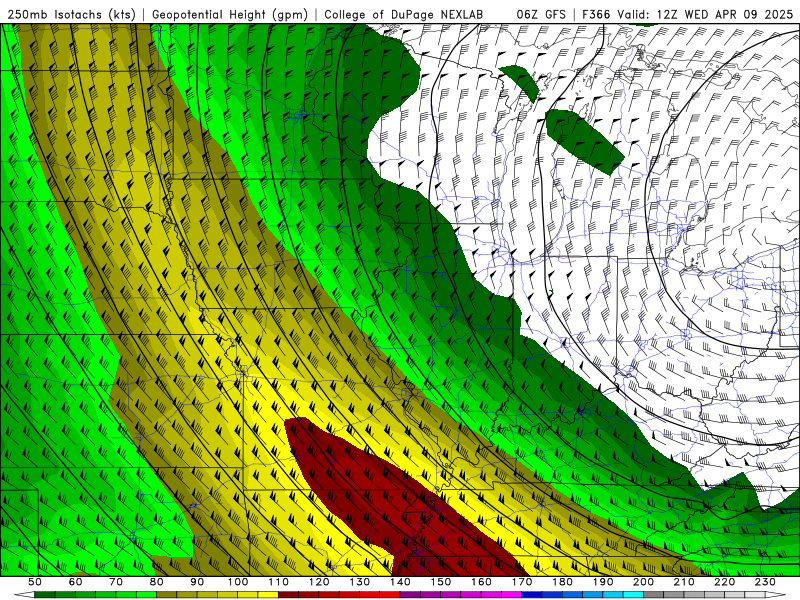The image size is (800, 600).
Task: Select the bright yellow swatch just before 110
Action: tap(268, 594)
